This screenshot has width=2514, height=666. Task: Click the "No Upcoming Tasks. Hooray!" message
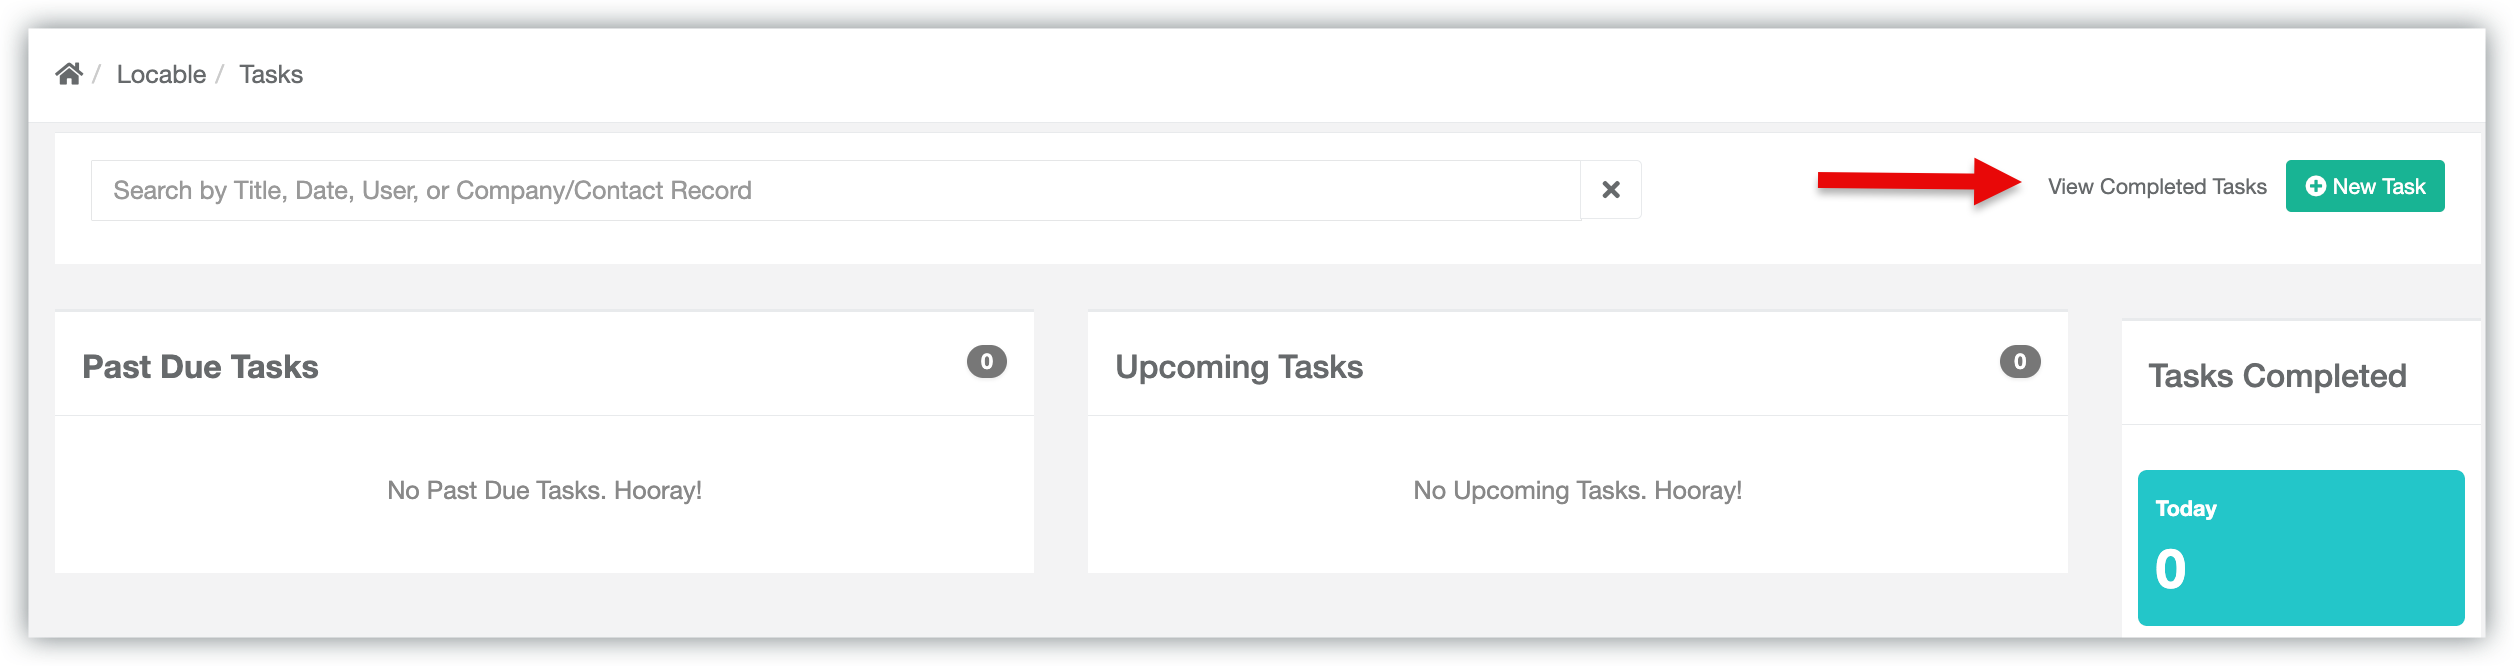pyautogui.click(x=1577, y=490)
